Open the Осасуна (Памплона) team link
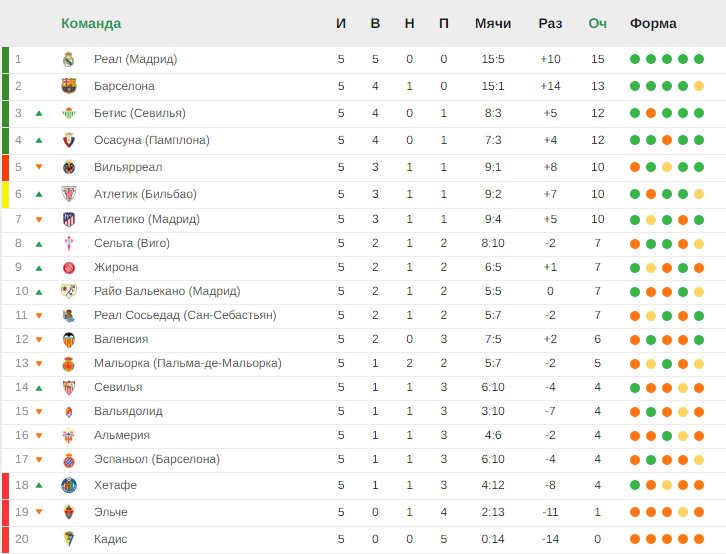 [x=151, y=140]
